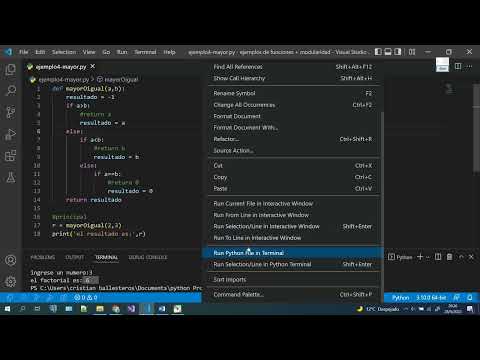Screen dimensions: 480x360
Task: Close the ejemplo4-mayor.py editor tab
Action: [93, 66]
